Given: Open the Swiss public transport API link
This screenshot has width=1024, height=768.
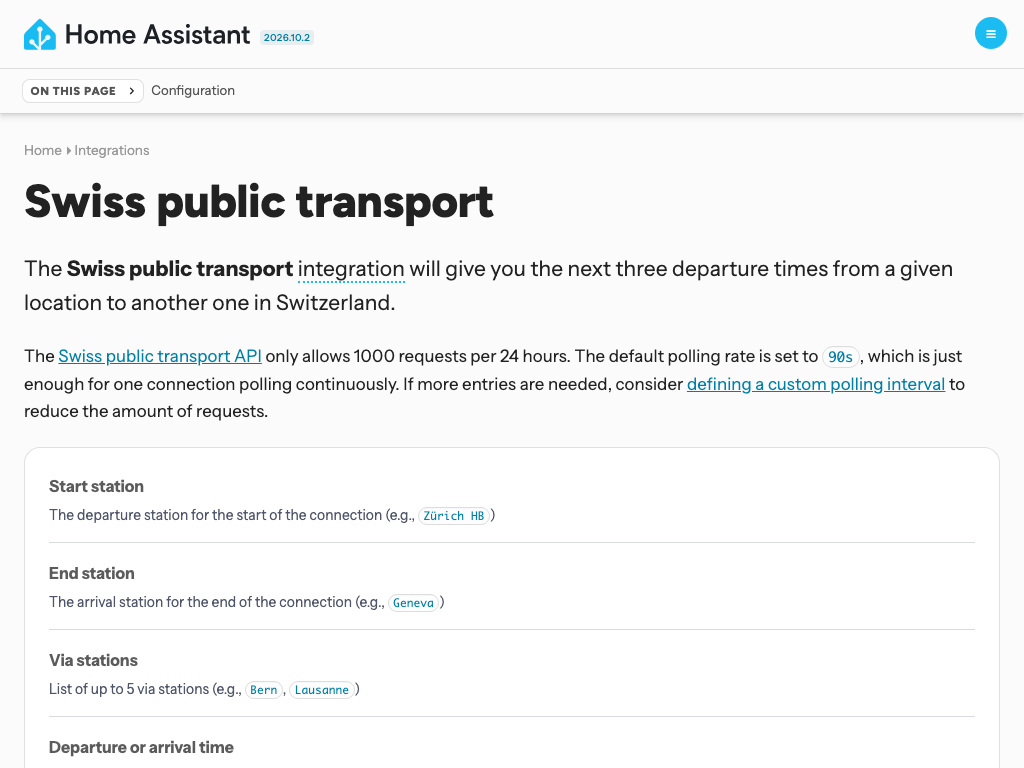Looking at the screenshot, I should (x=160, y=356).
